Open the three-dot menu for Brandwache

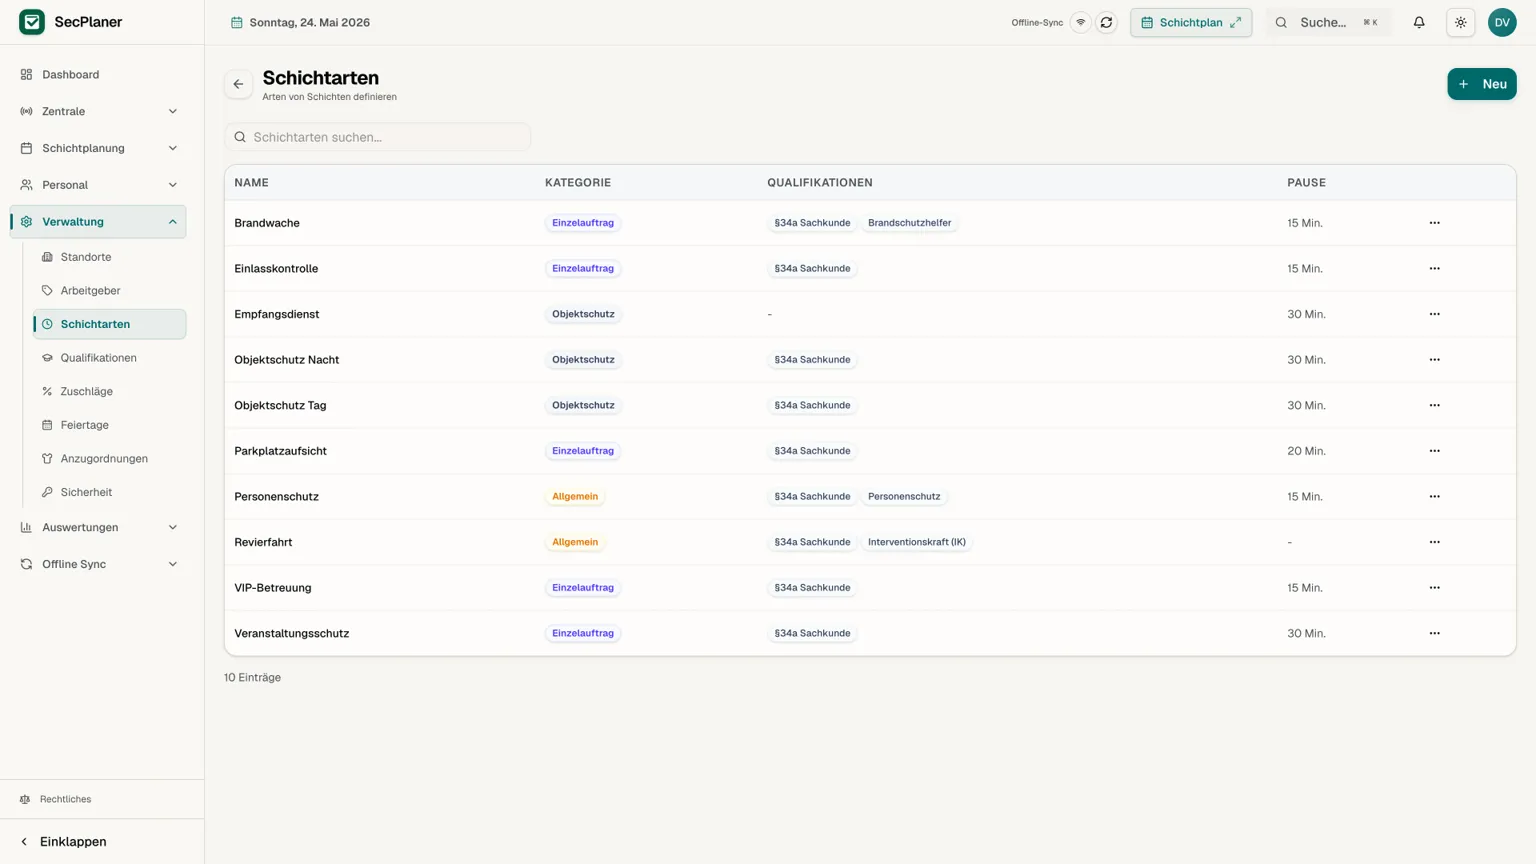click(1434, 223)
